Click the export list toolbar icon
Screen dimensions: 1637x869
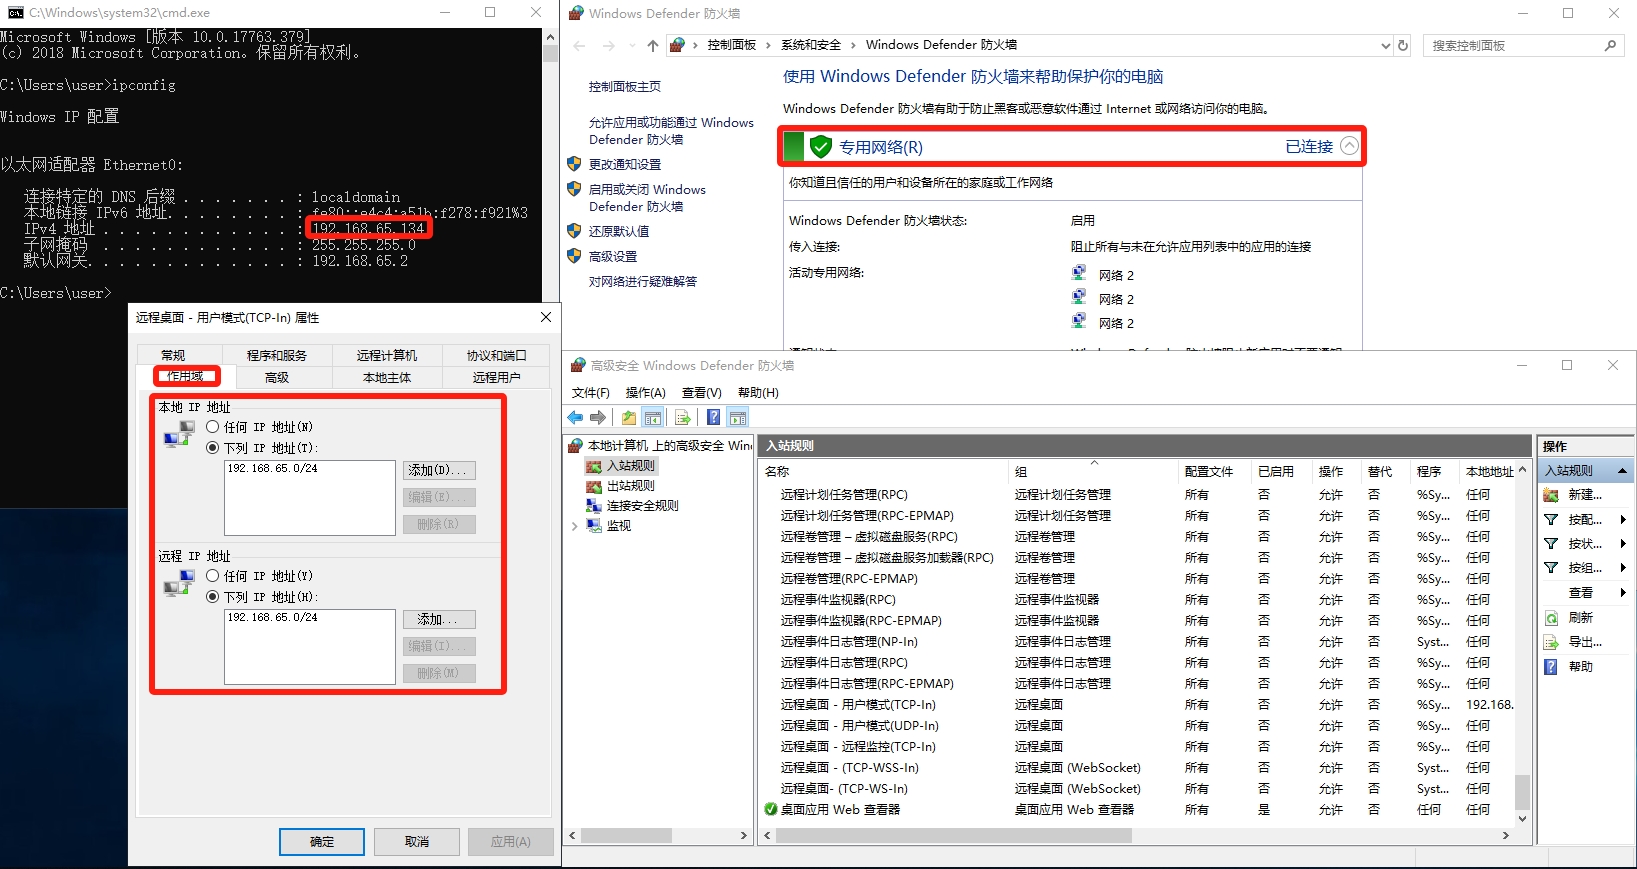(x=683, y=418)
